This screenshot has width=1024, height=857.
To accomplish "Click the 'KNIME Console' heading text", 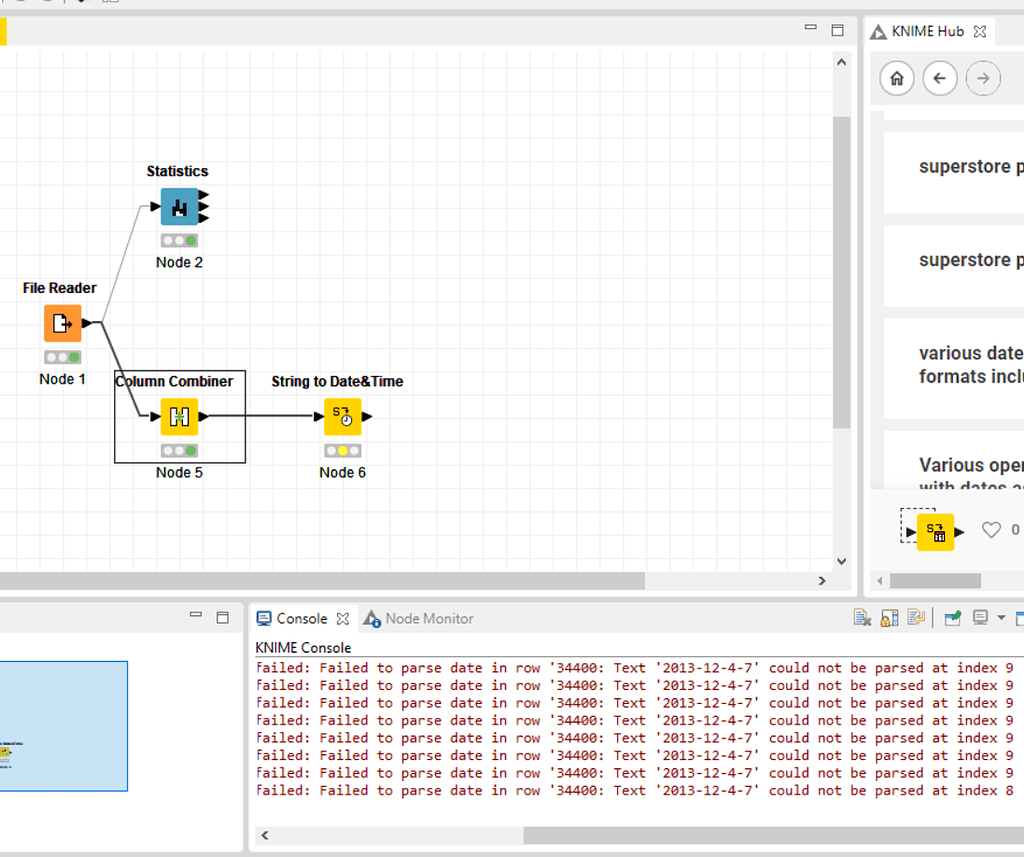I will pos(303,647).
